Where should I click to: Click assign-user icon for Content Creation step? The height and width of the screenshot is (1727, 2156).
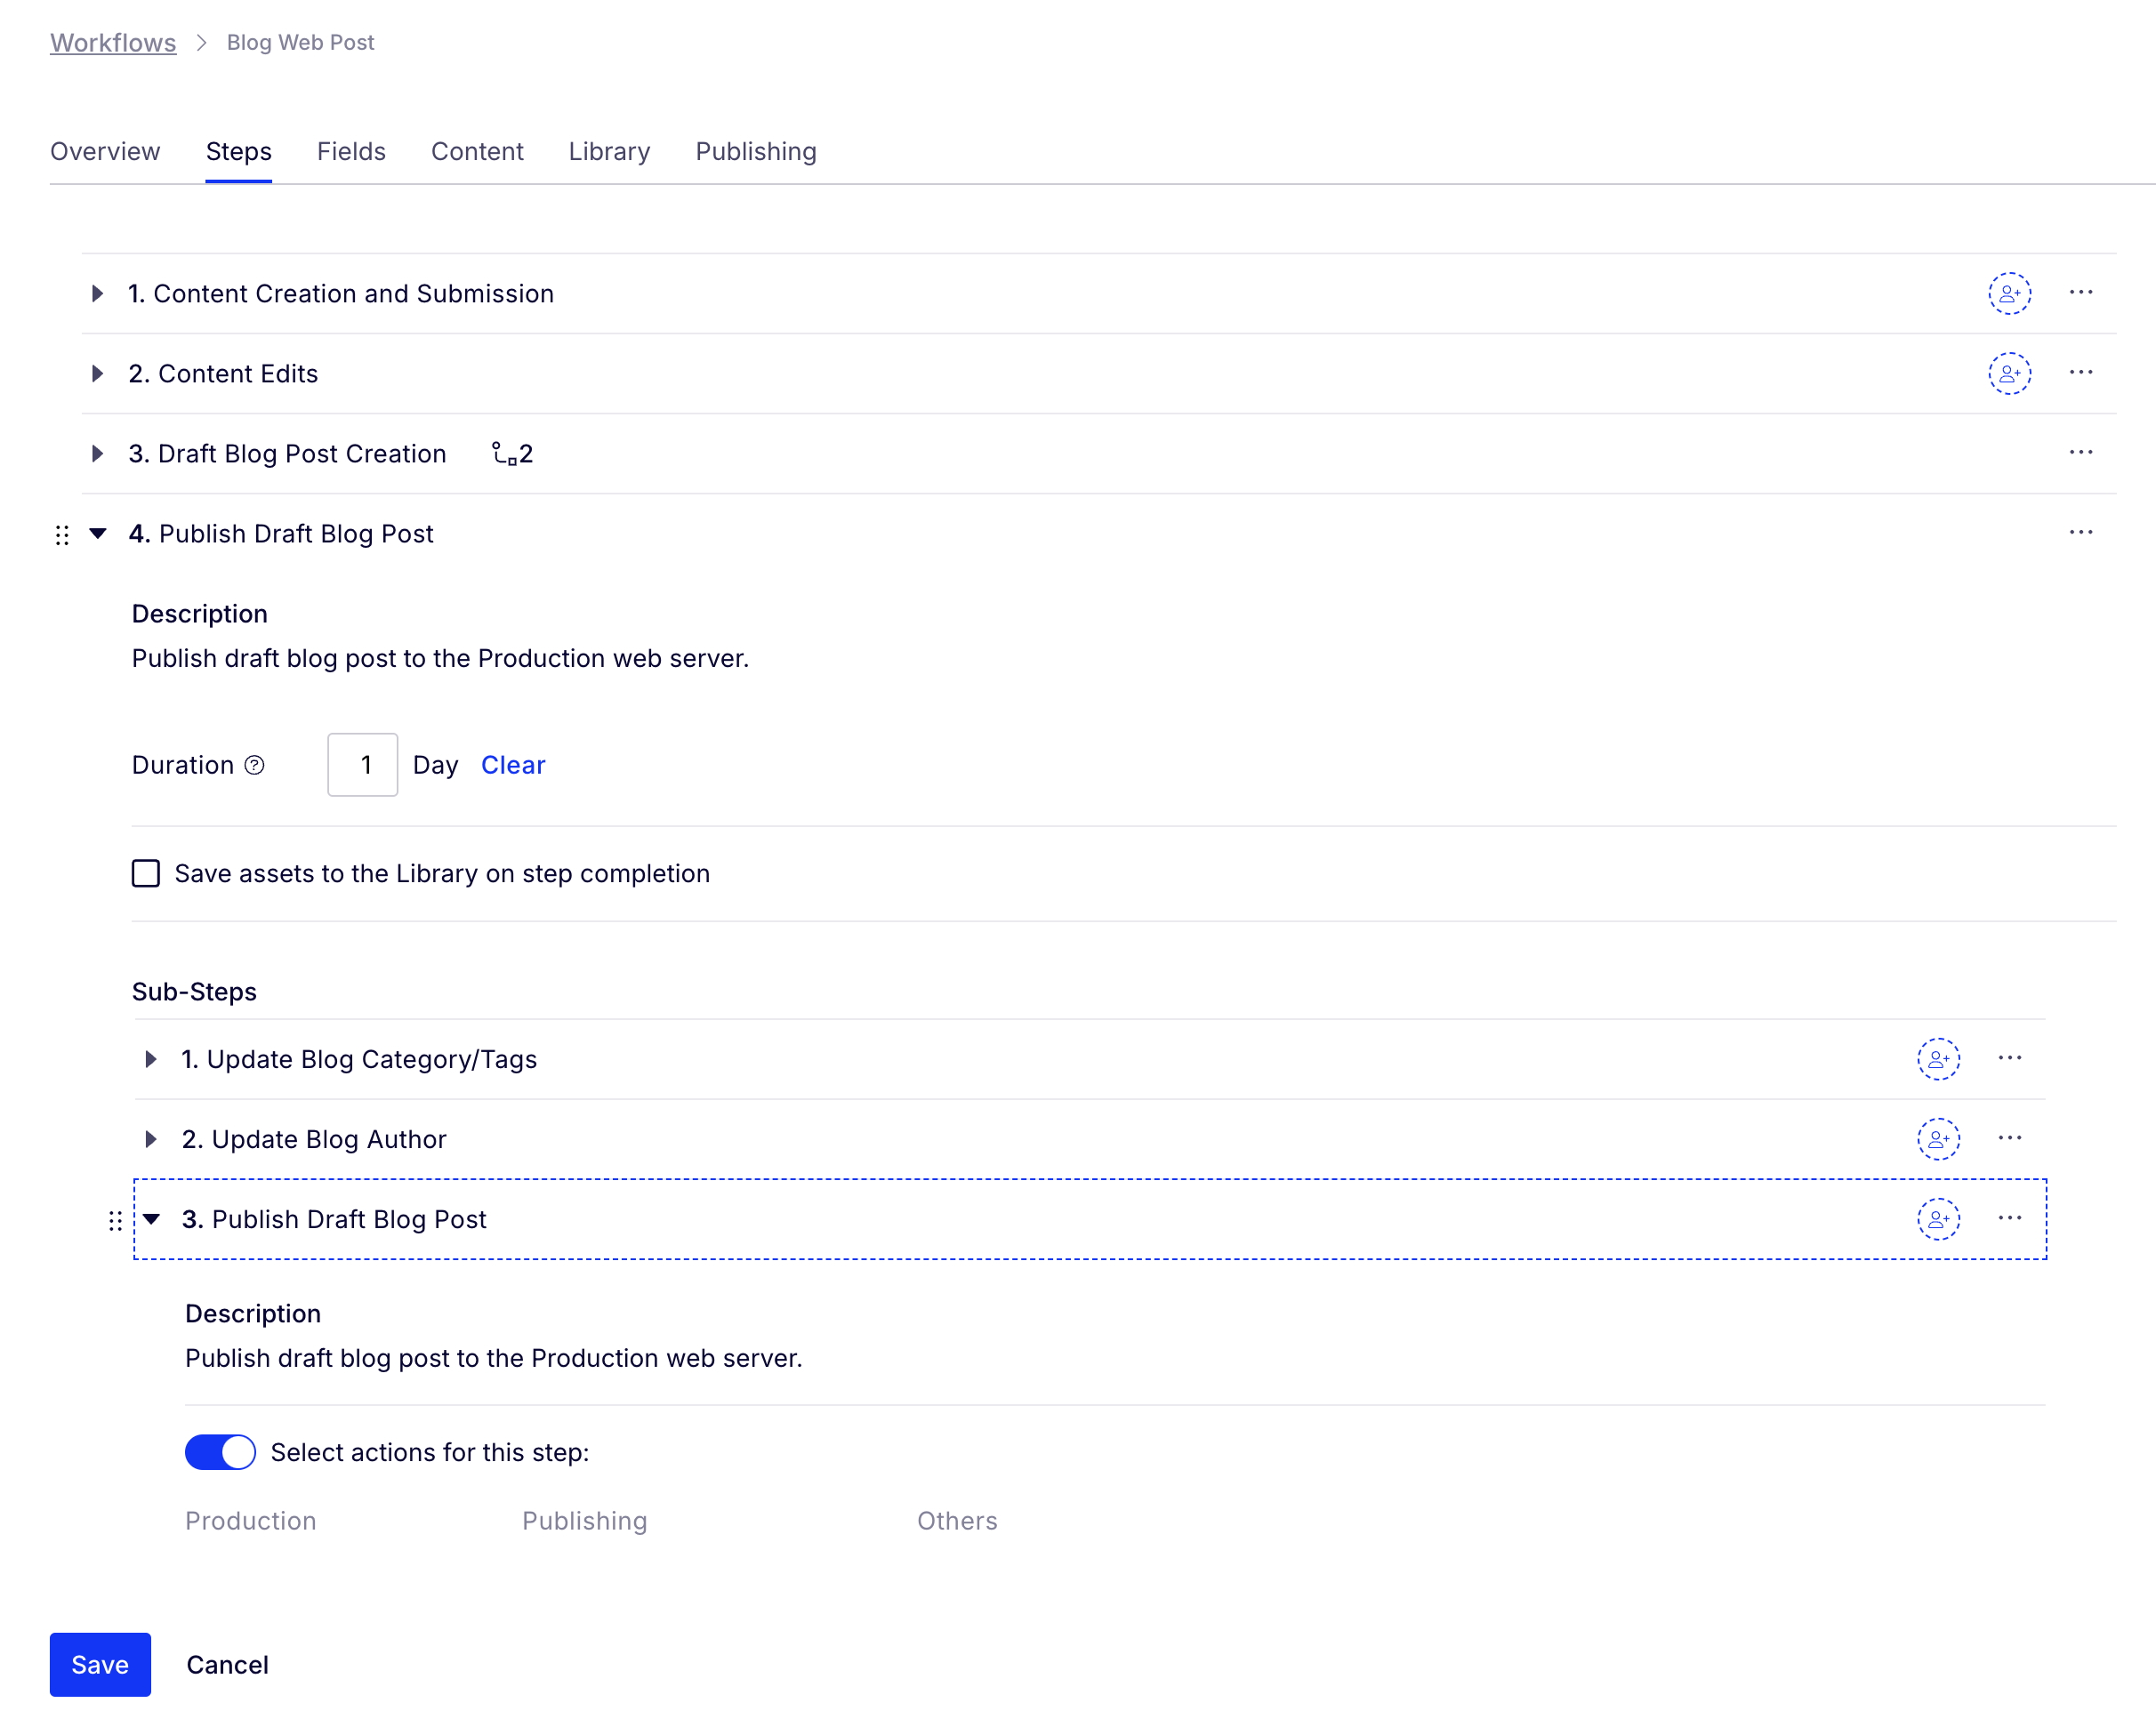pyautogui.click(x=2008, y=293)
